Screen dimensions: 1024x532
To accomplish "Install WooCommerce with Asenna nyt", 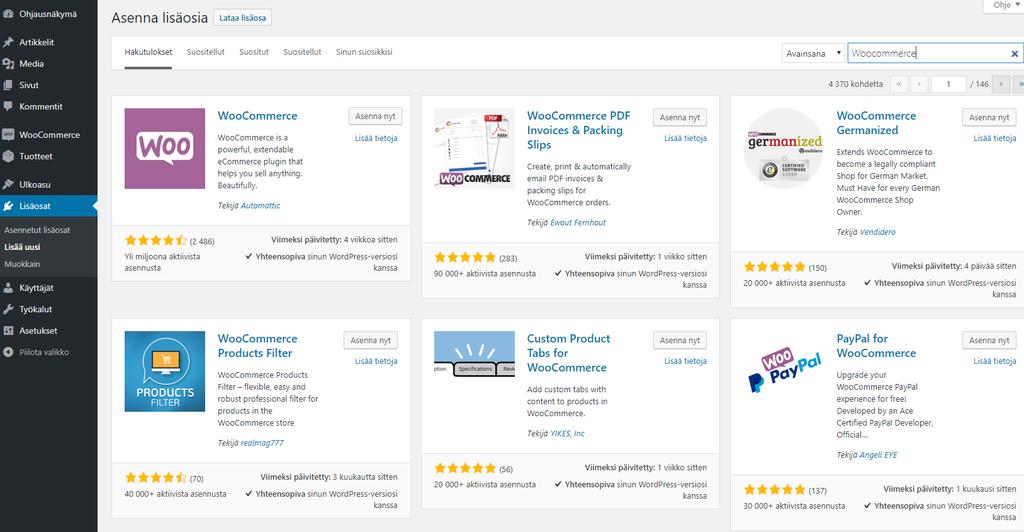I will click(x=376, y=116).
